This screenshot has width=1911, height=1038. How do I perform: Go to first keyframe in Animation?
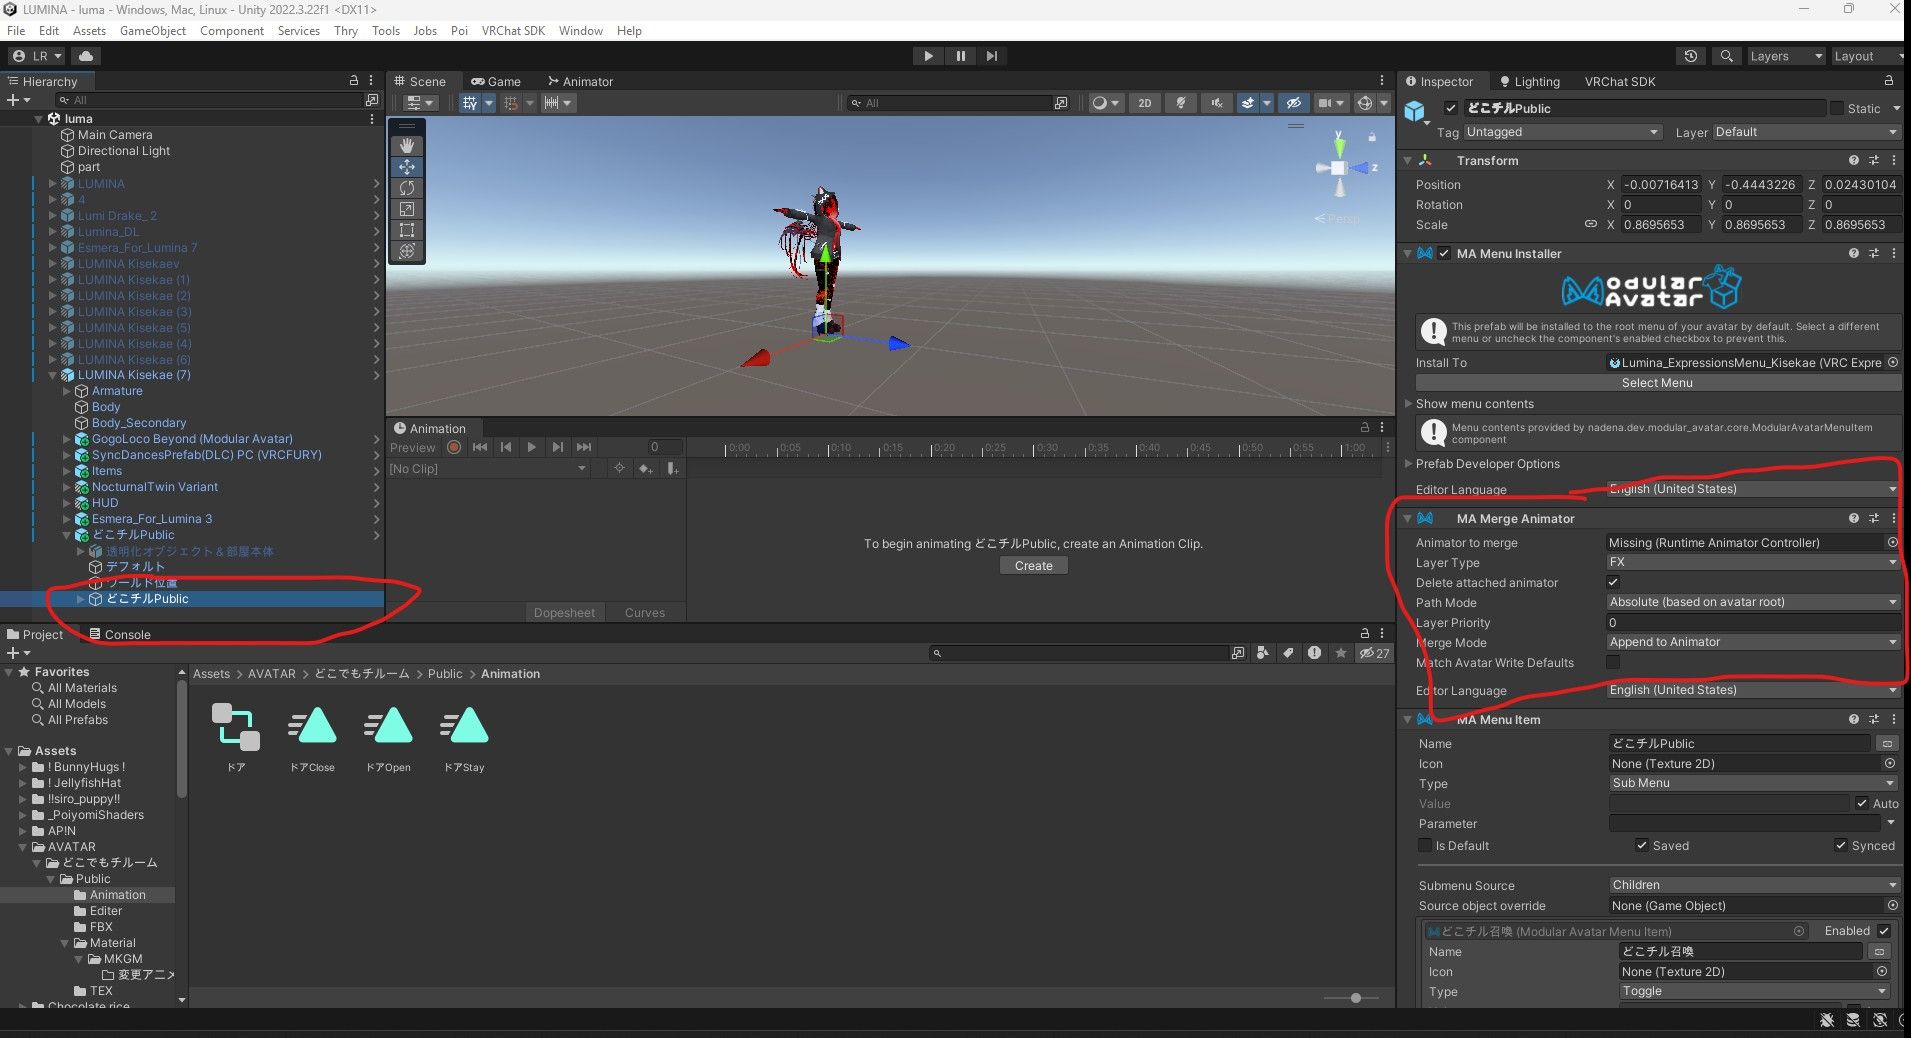pyautogui.click(x=480, y=447)
